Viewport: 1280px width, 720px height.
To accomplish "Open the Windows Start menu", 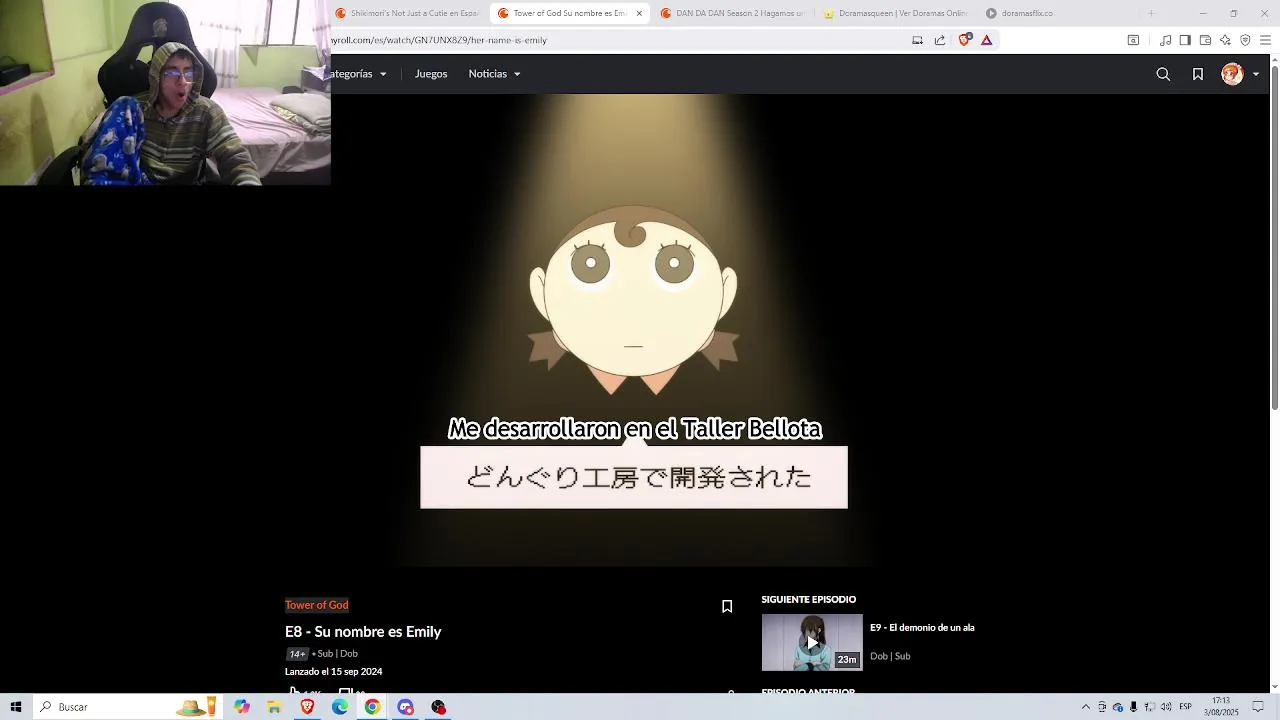I will 16,707.
